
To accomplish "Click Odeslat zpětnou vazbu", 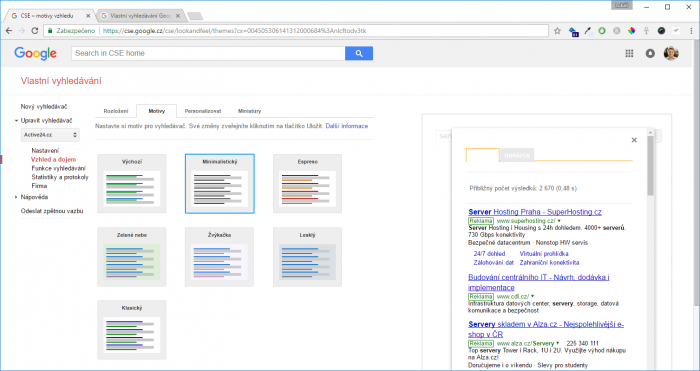I will [52, 211].
